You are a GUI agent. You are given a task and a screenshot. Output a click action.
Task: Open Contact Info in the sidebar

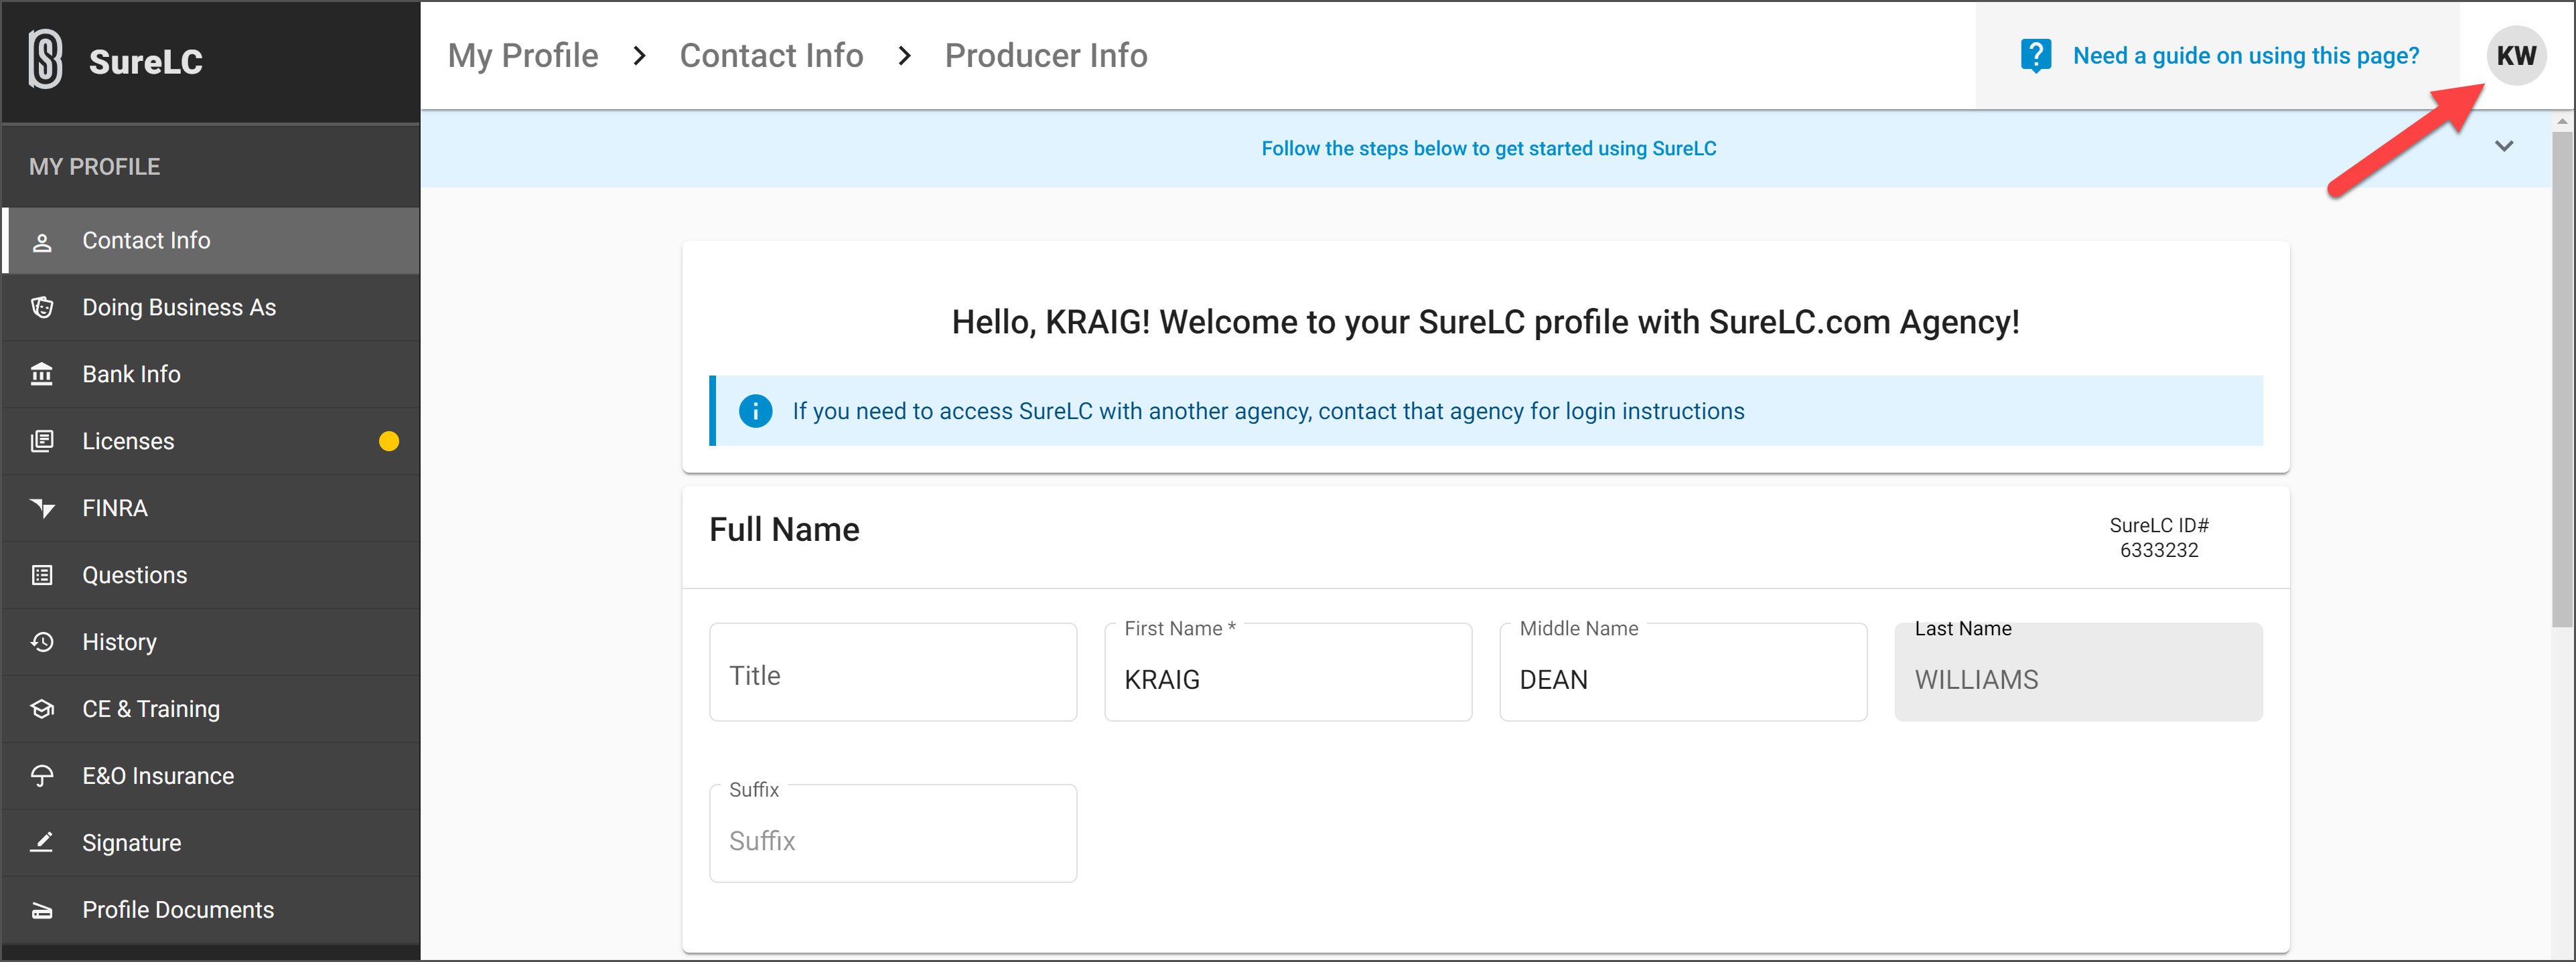click(x=211, y=241)
